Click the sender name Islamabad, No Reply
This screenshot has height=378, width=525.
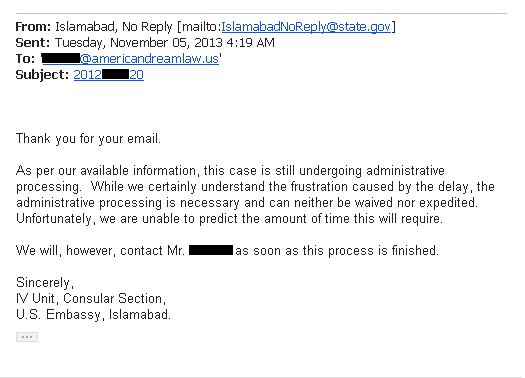click(114, 27)
